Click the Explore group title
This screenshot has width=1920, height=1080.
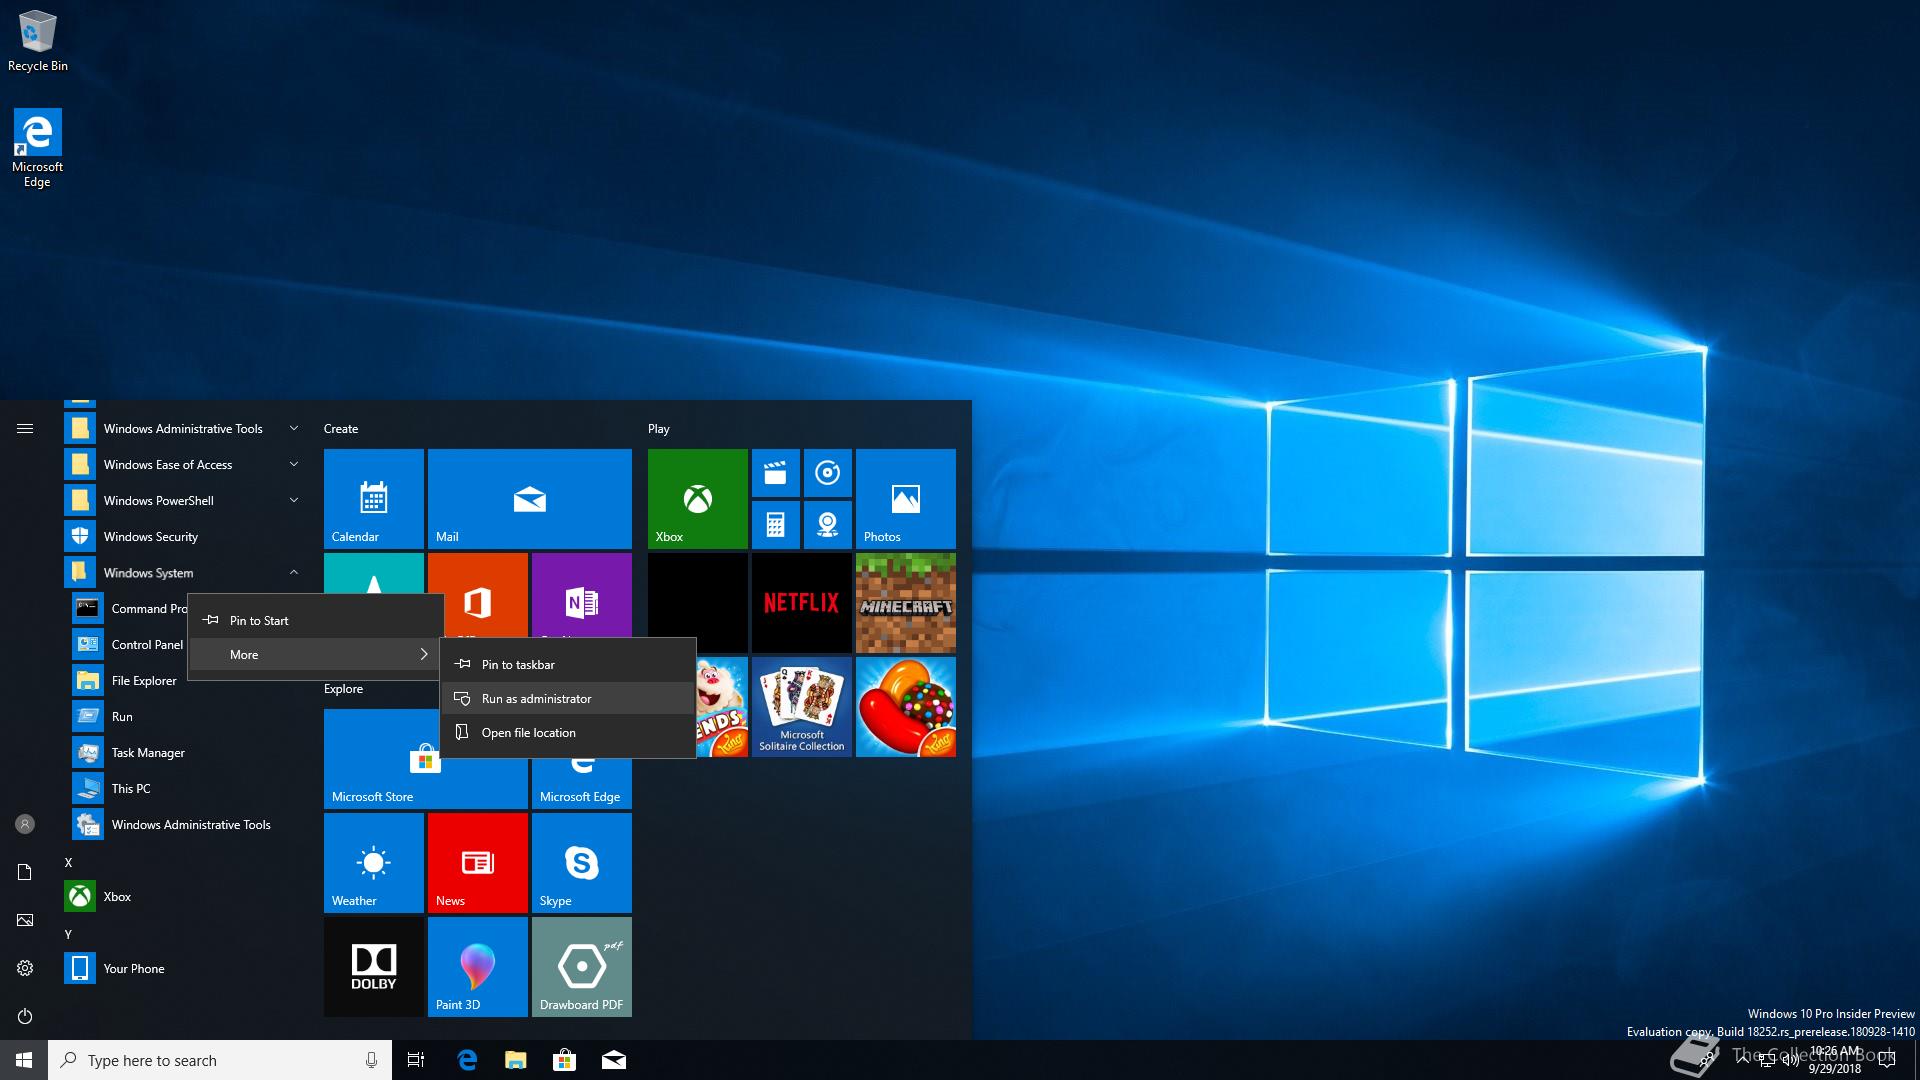343,689
